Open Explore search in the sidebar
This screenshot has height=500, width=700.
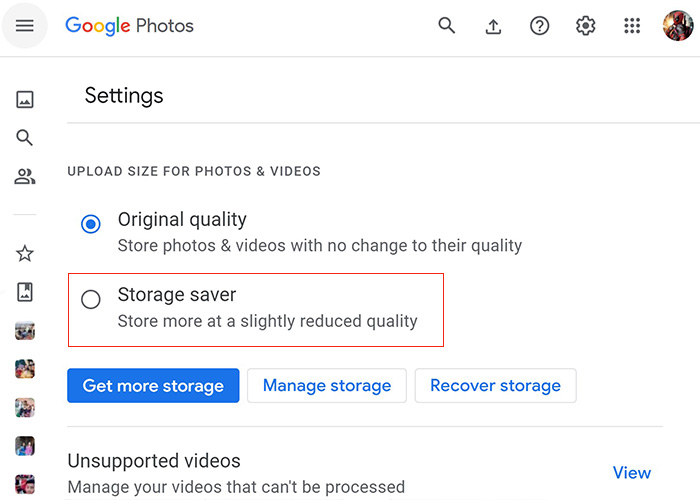[x=25, y=138]
